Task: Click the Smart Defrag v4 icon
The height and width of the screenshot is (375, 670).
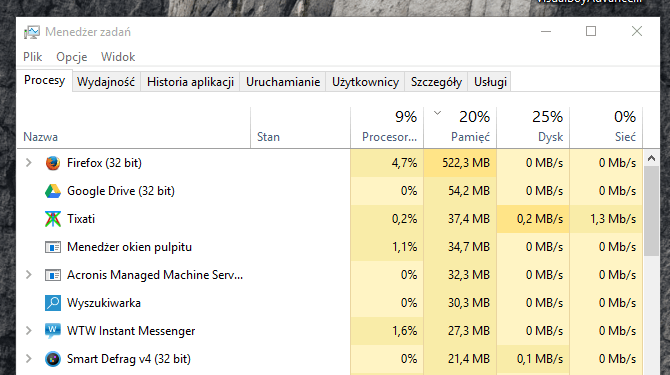Action: (53, 359)
